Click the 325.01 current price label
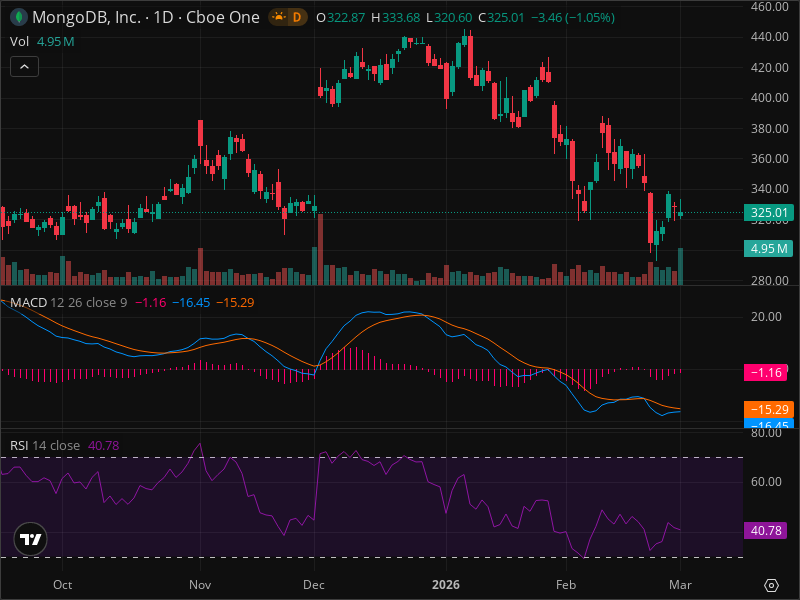The width and height of the screenshot is (800, 600). point(769,213)
